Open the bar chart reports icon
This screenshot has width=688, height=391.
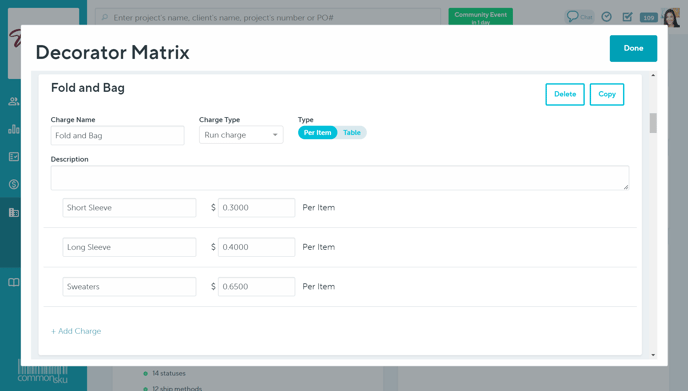pyautogui.click(x=14, y=129)
